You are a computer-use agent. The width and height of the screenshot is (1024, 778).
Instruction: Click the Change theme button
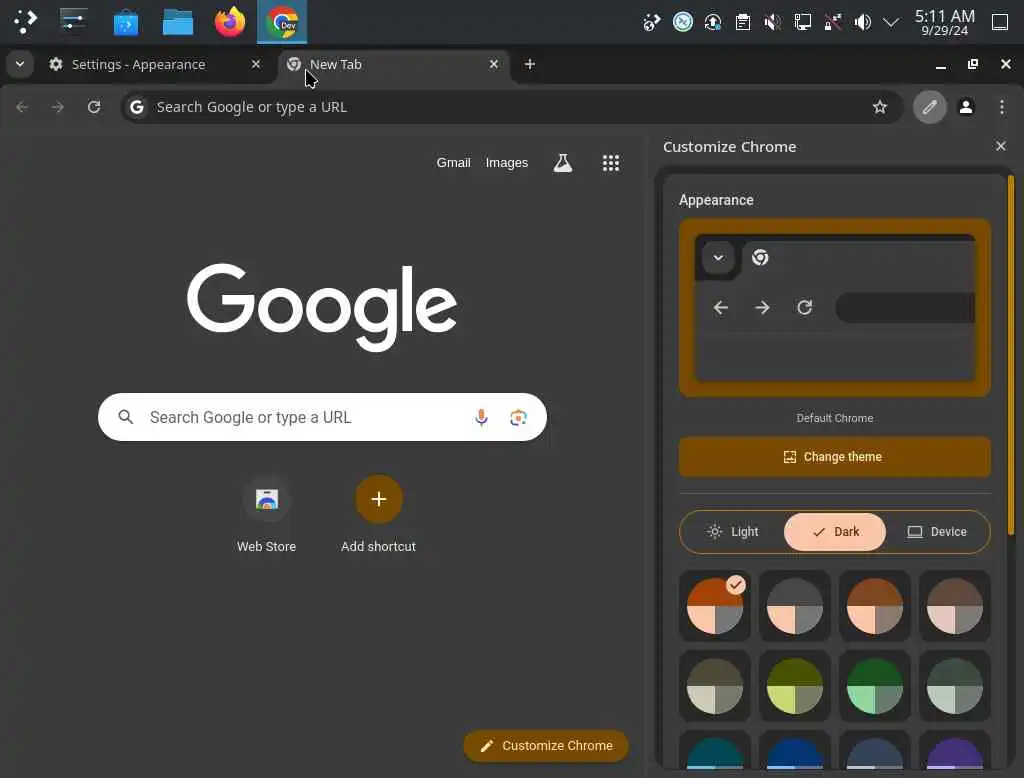(835, 457)
